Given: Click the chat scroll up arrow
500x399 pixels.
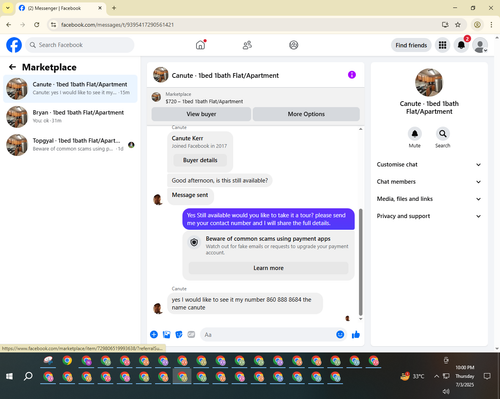Looking at the screenshot, I should [360, 129].
